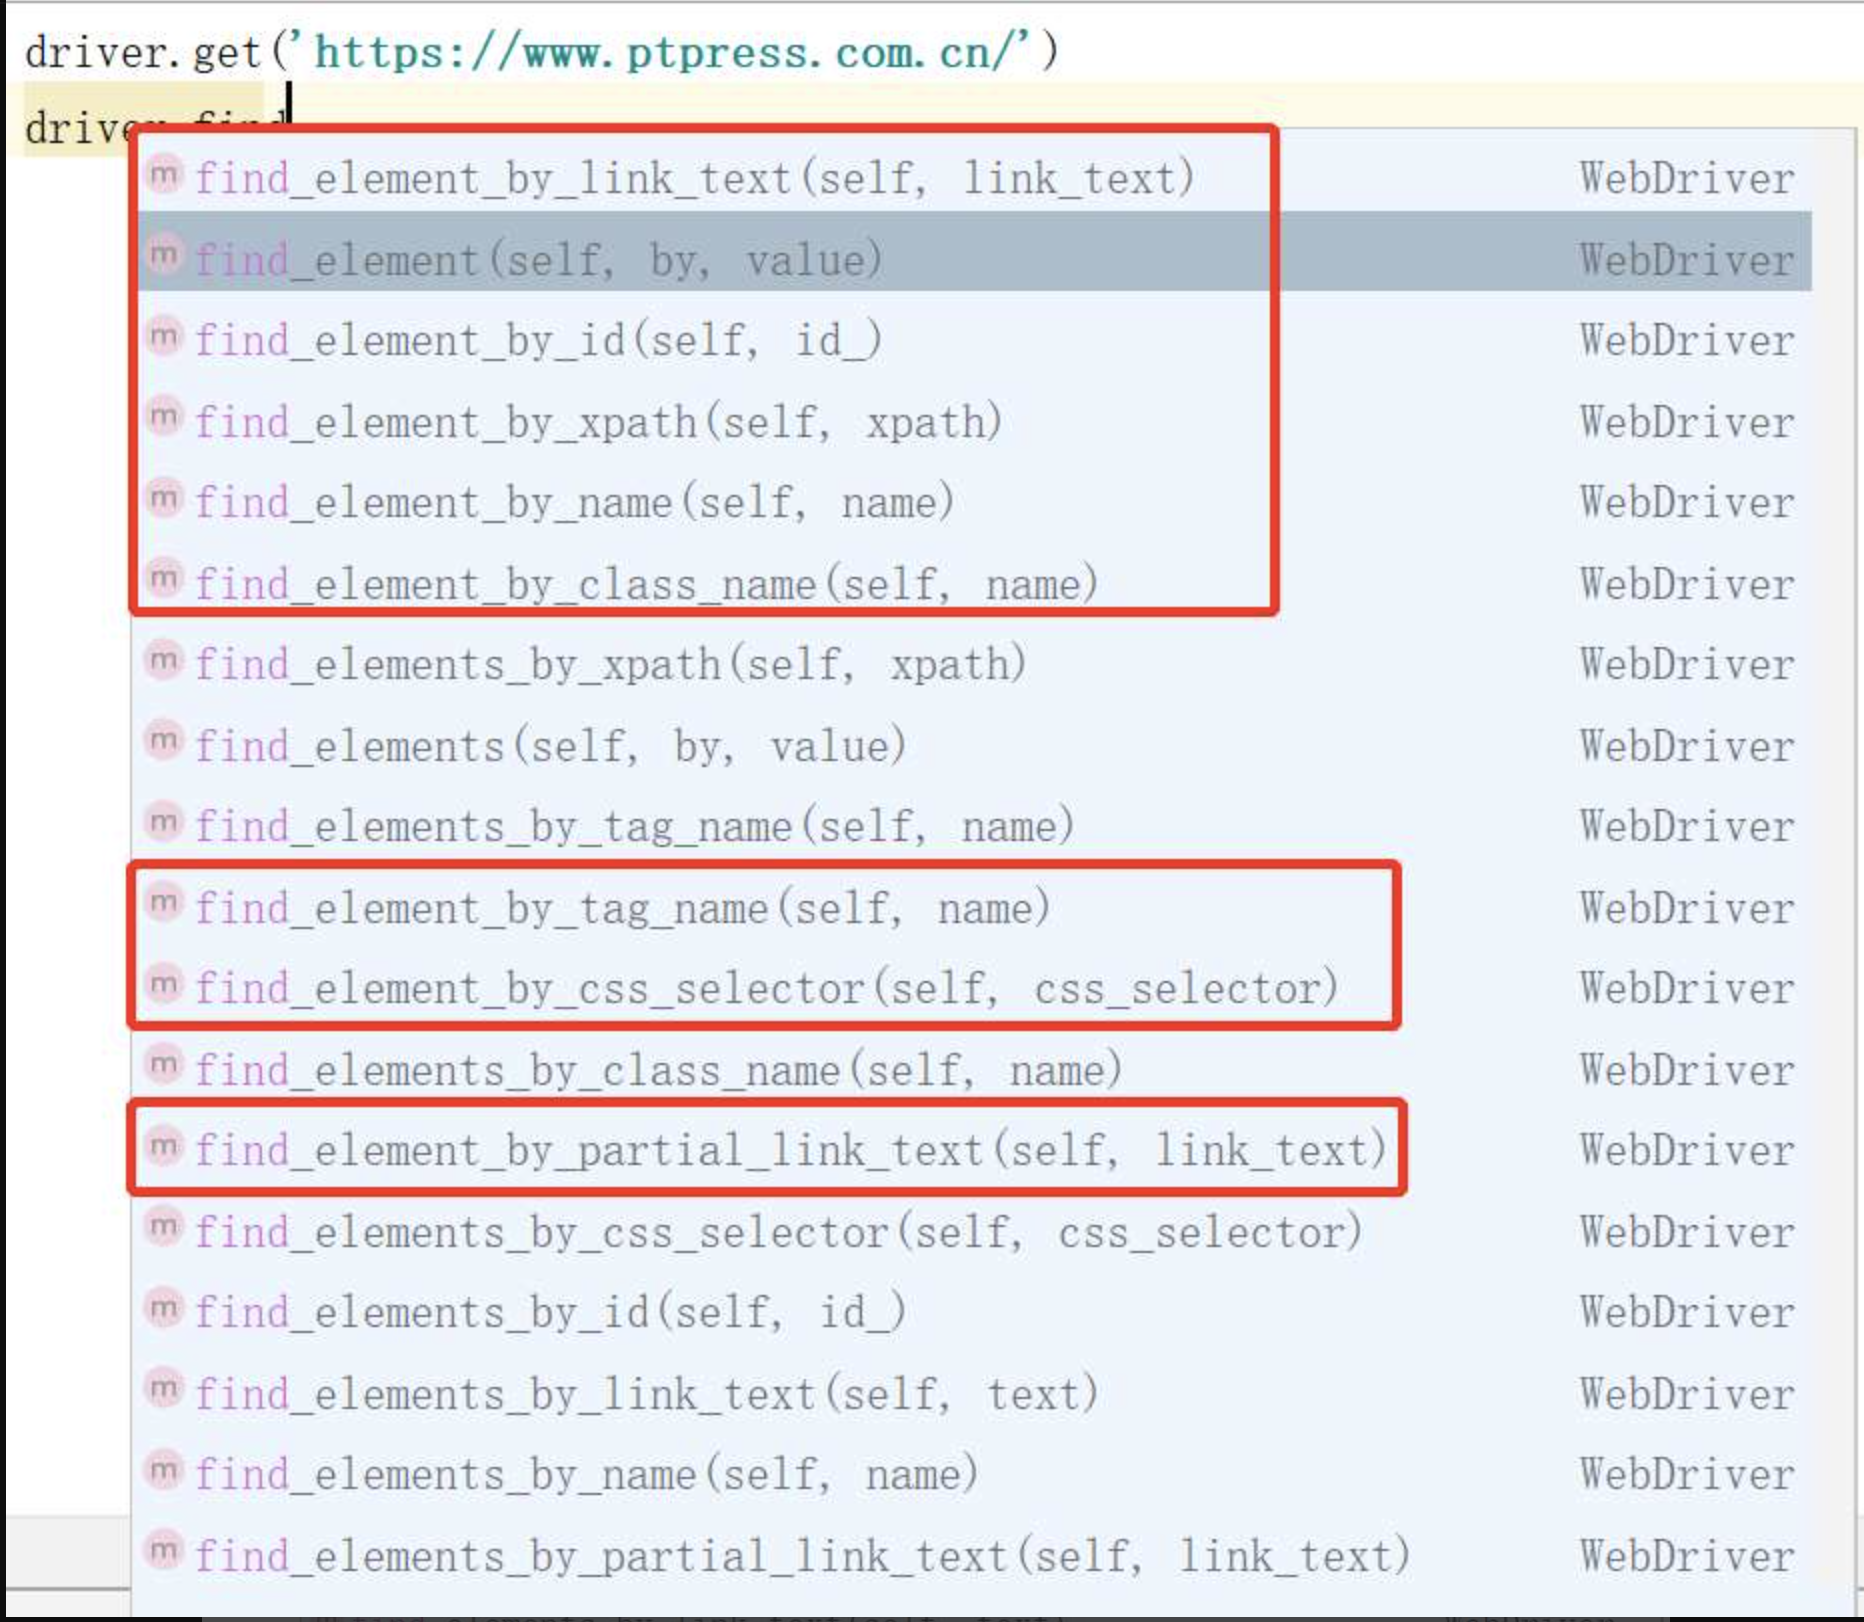Select find_elements_by_link_text(self, text) completion

(x=974, y=1393)
